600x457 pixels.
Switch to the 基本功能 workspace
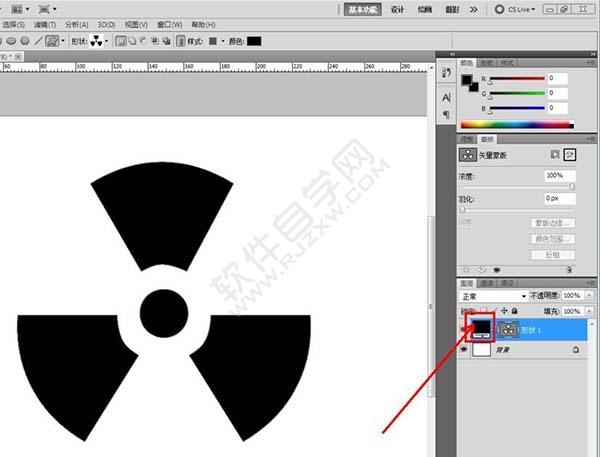pos(363,9)
